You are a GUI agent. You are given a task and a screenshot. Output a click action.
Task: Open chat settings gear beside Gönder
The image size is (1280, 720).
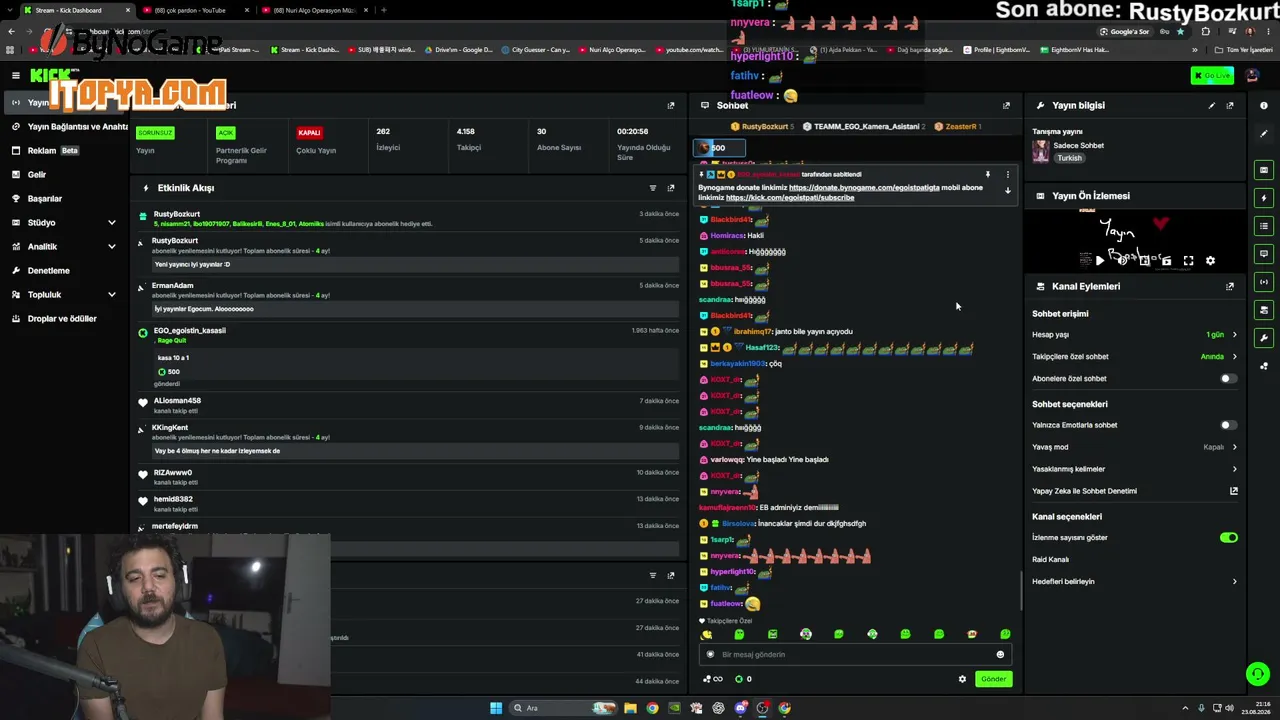coord(962,679)
